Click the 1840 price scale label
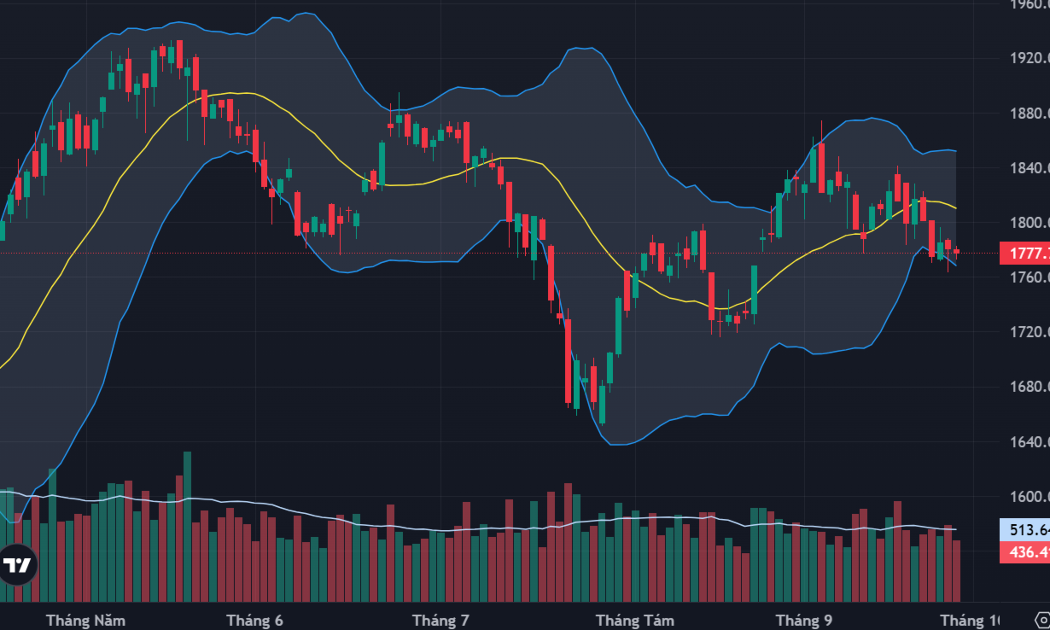 (1029, 168)
